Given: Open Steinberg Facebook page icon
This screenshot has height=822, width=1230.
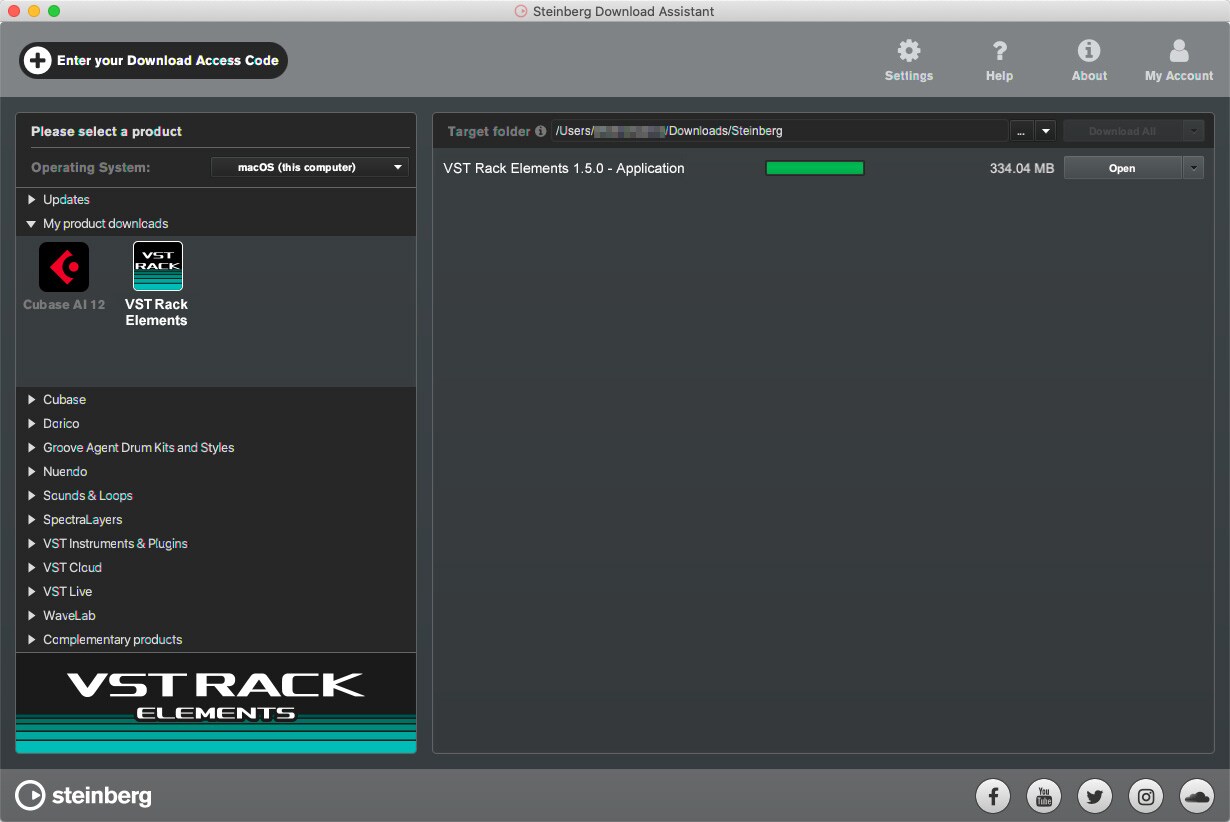Looking at the screenshot, I should 993,796.
